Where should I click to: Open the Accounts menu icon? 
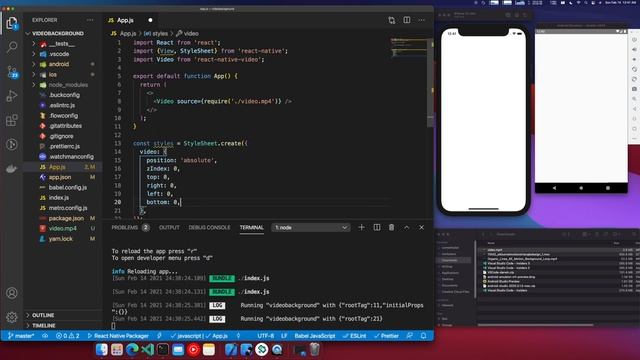[12, 293]
